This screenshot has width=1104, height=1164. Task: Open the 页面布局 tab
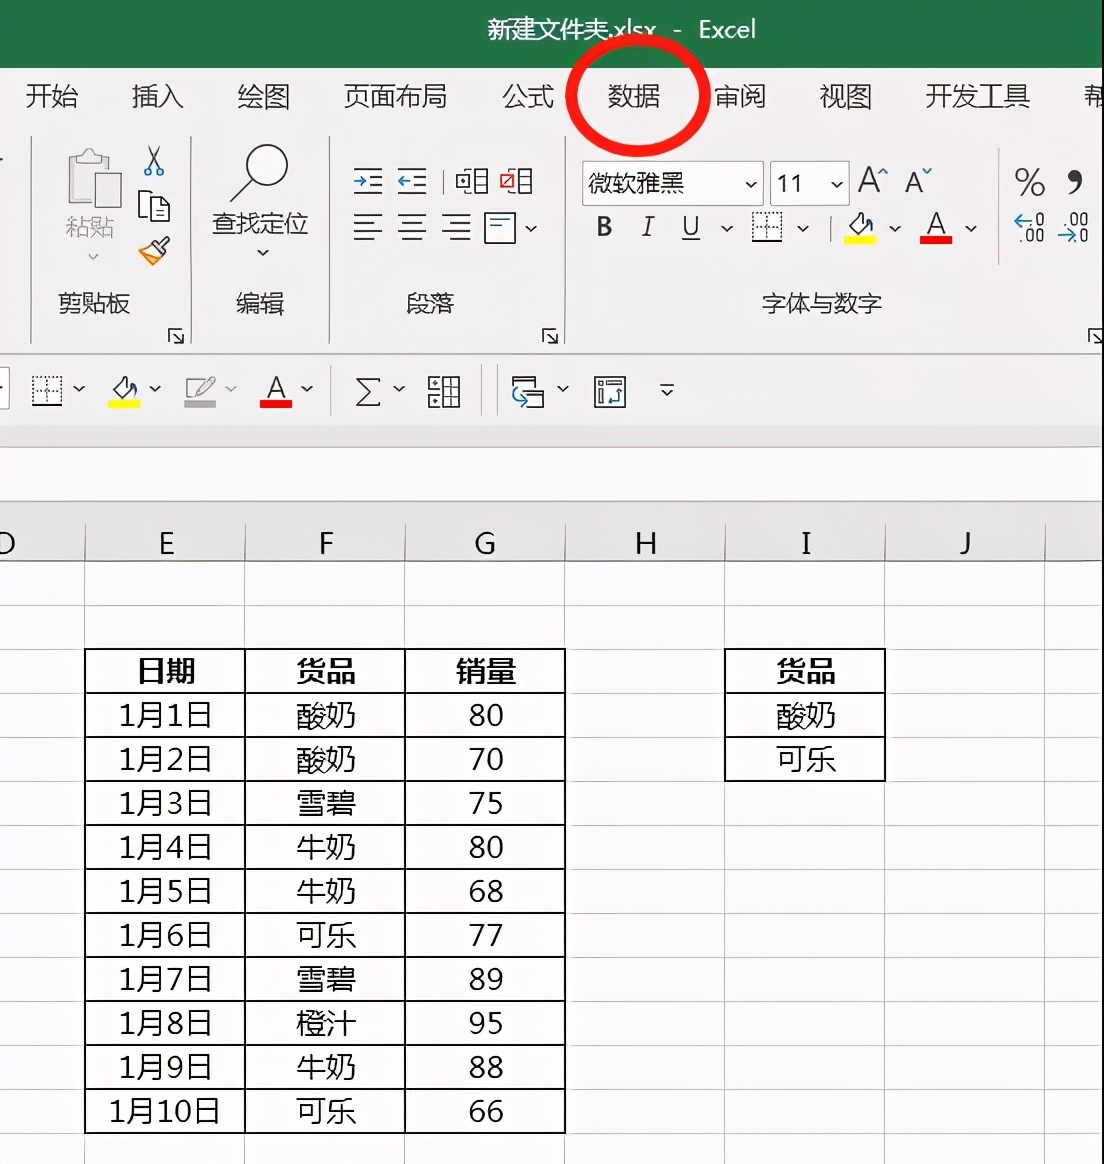395,96
